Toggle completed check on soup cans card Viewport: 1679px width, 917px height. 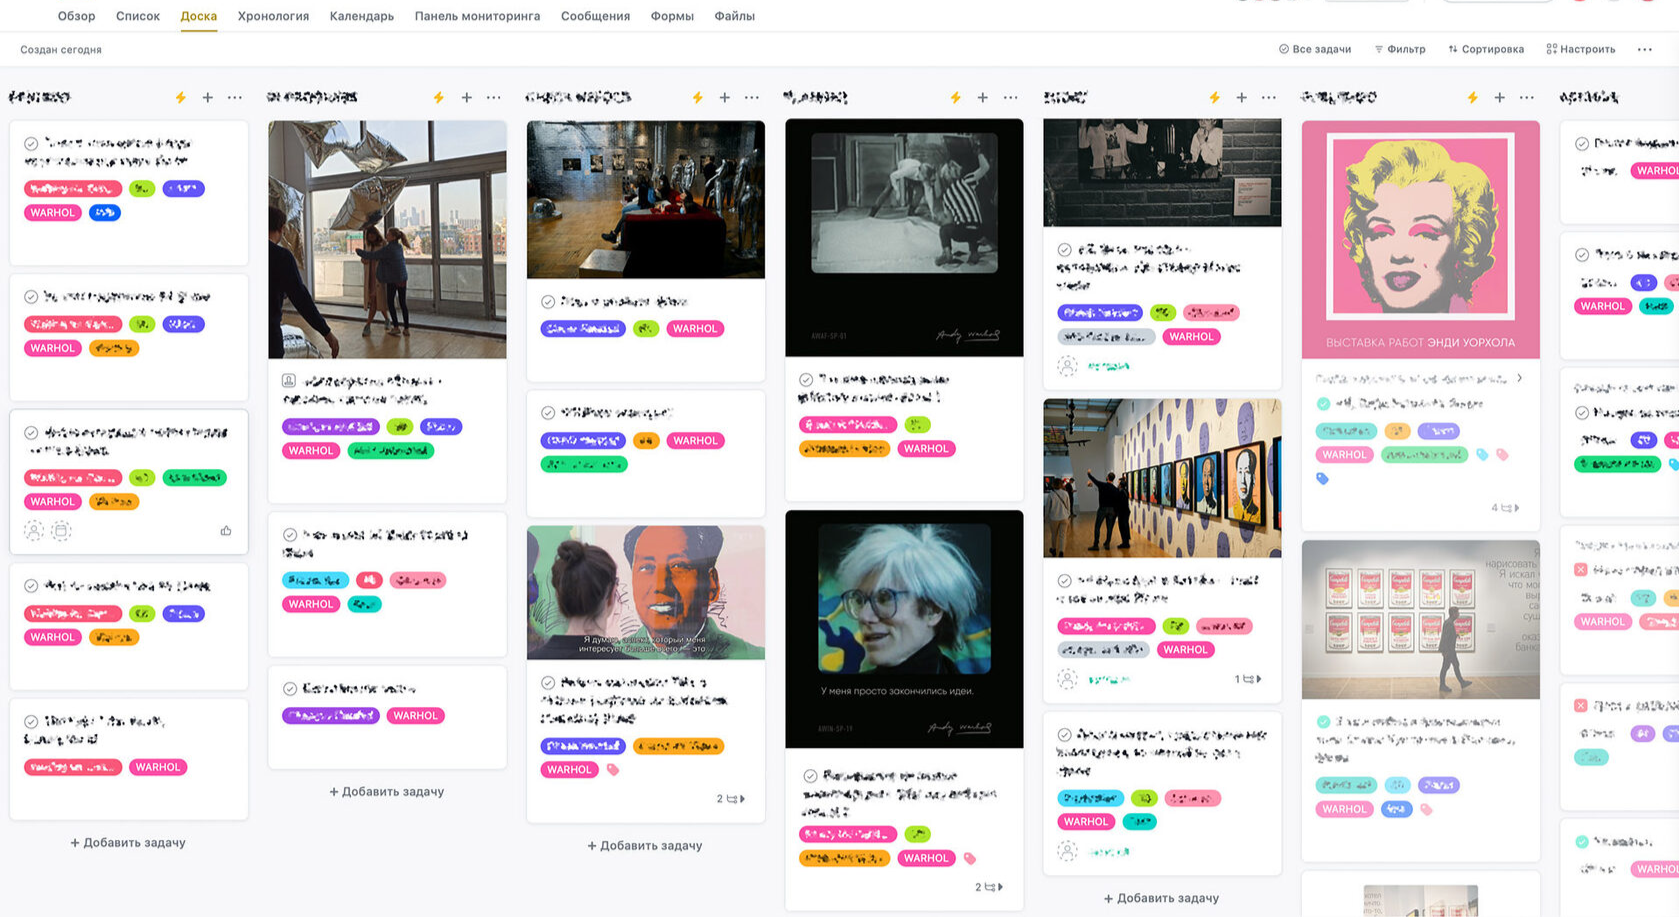tap(1324, 722)
